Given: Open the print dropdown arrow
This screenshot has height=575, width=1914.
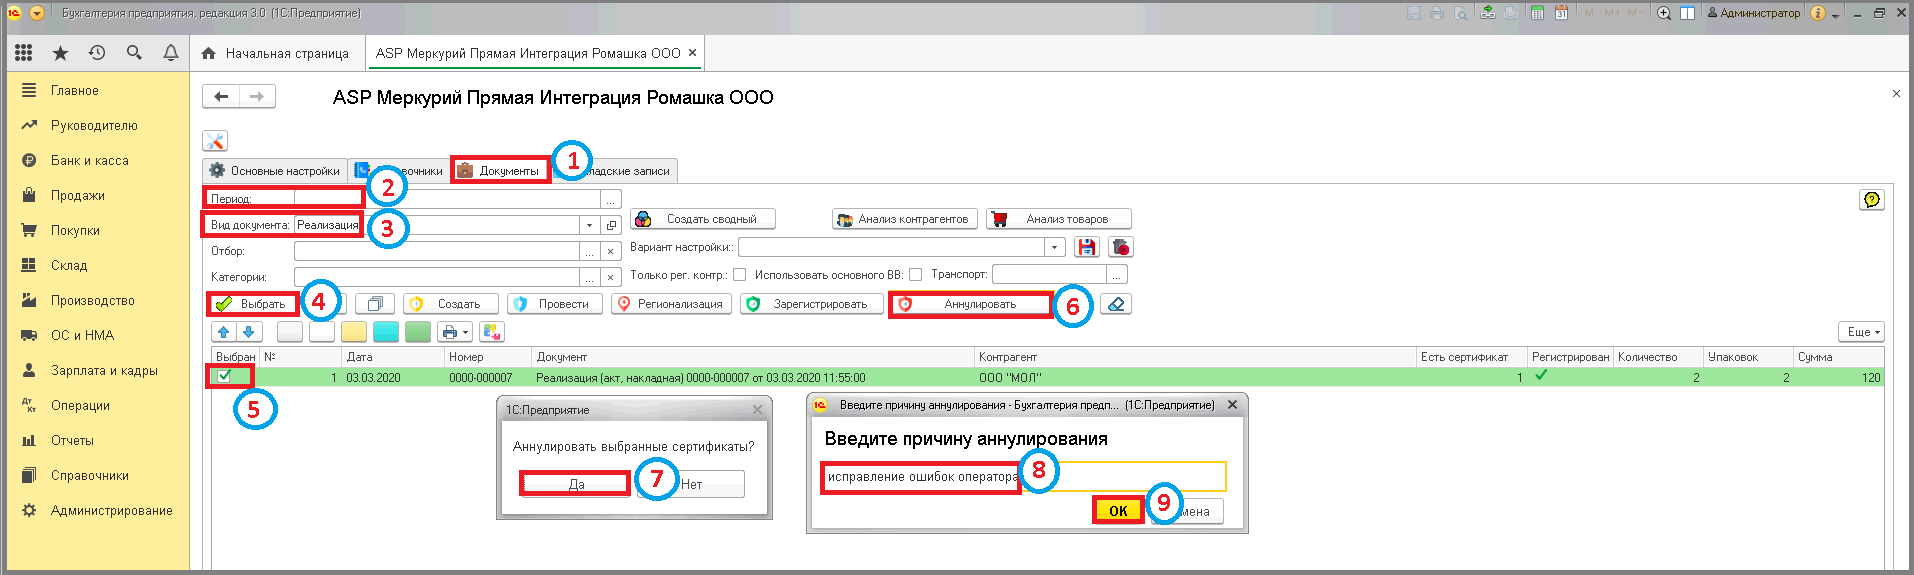Looking at the screenshot, I should tap(466, 332).
